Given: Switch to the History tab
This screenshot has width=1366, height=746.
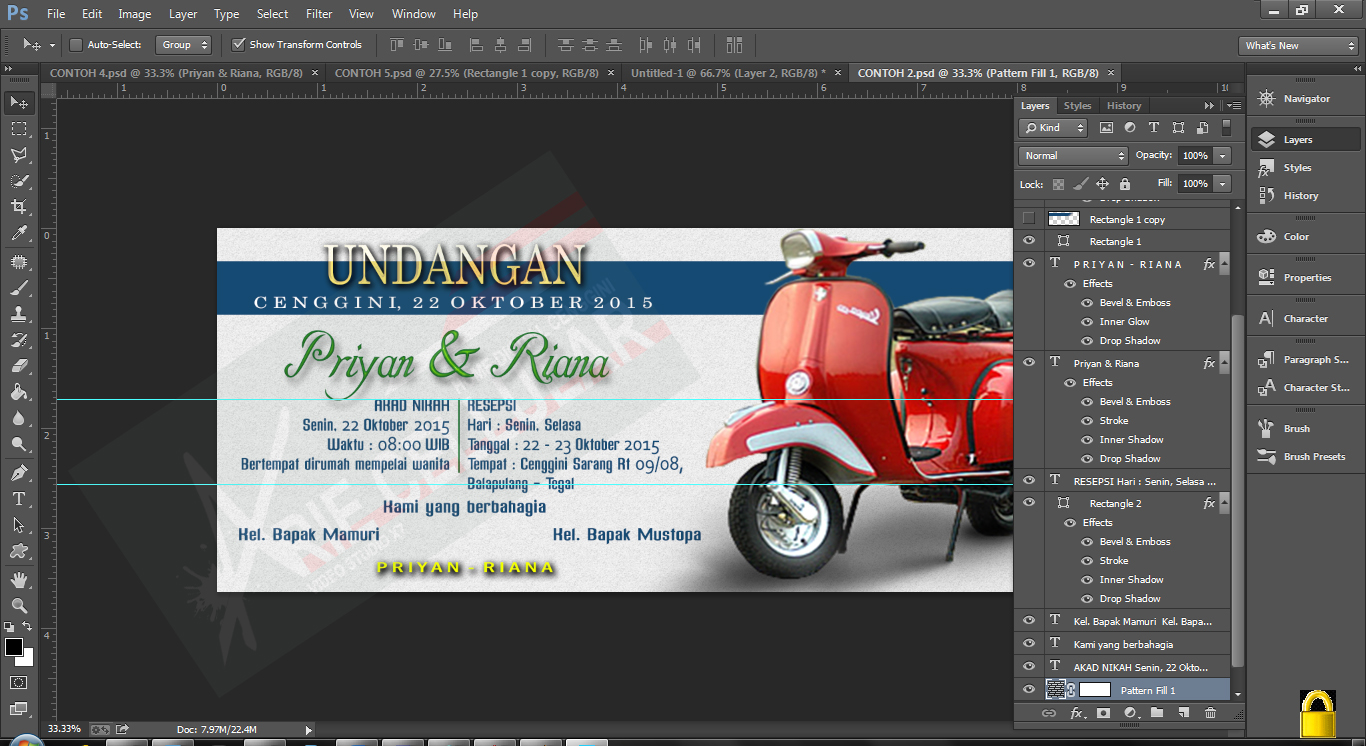Looking at the screenshot, I should point(1124,105).
